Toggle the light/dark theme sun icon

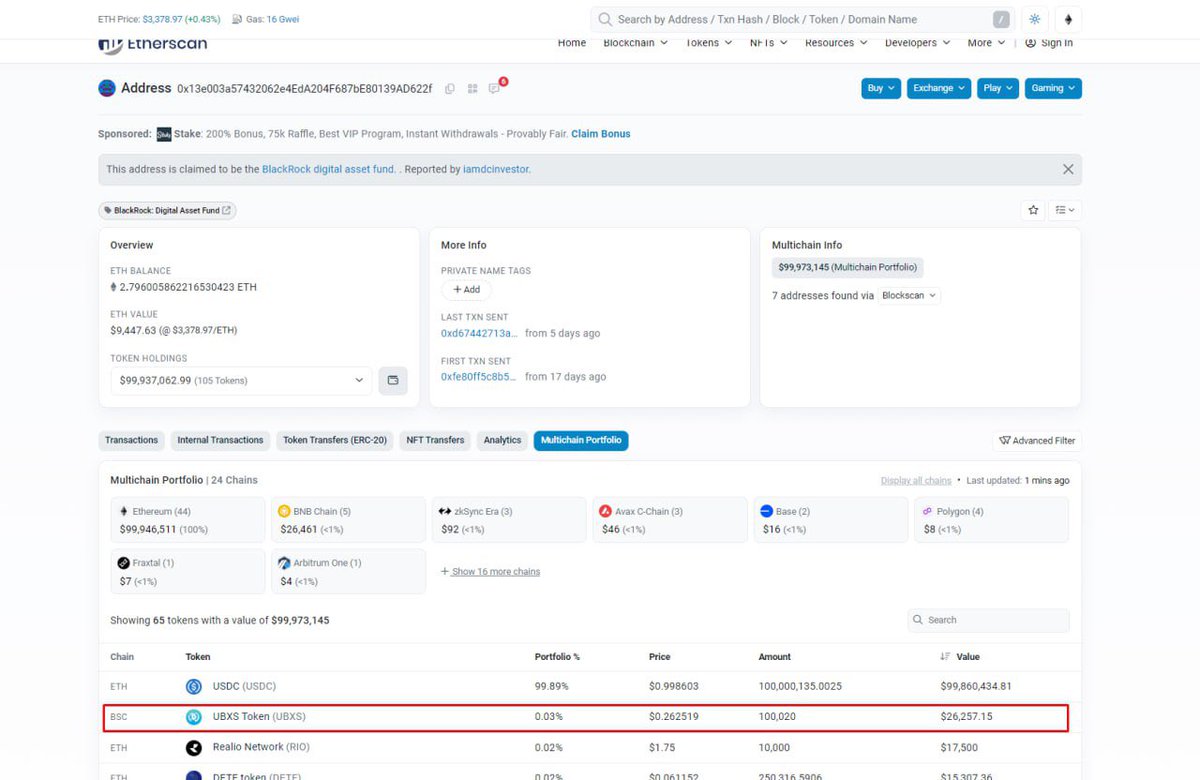click(1035, 19)
